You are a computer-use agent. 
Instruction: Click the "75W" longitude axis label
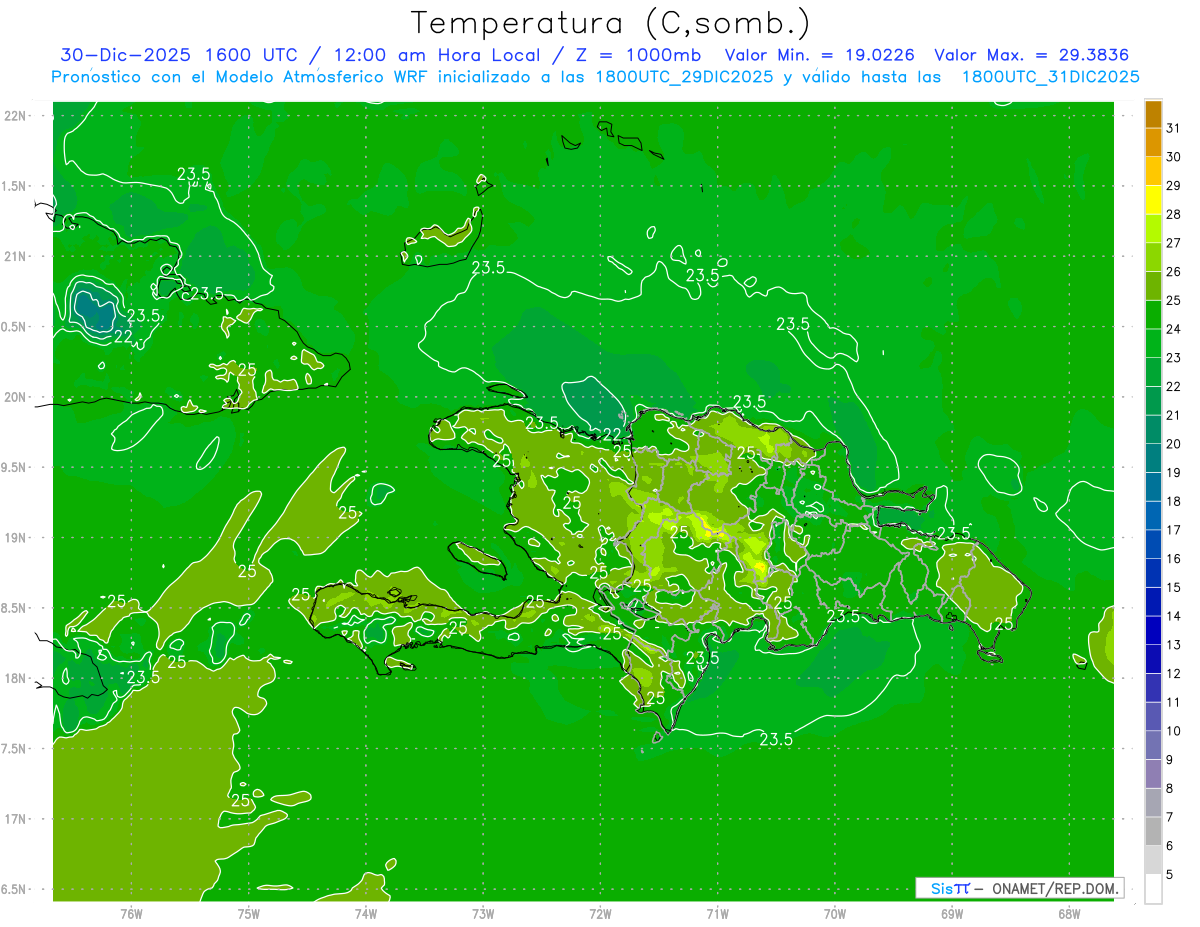point(249,914)
